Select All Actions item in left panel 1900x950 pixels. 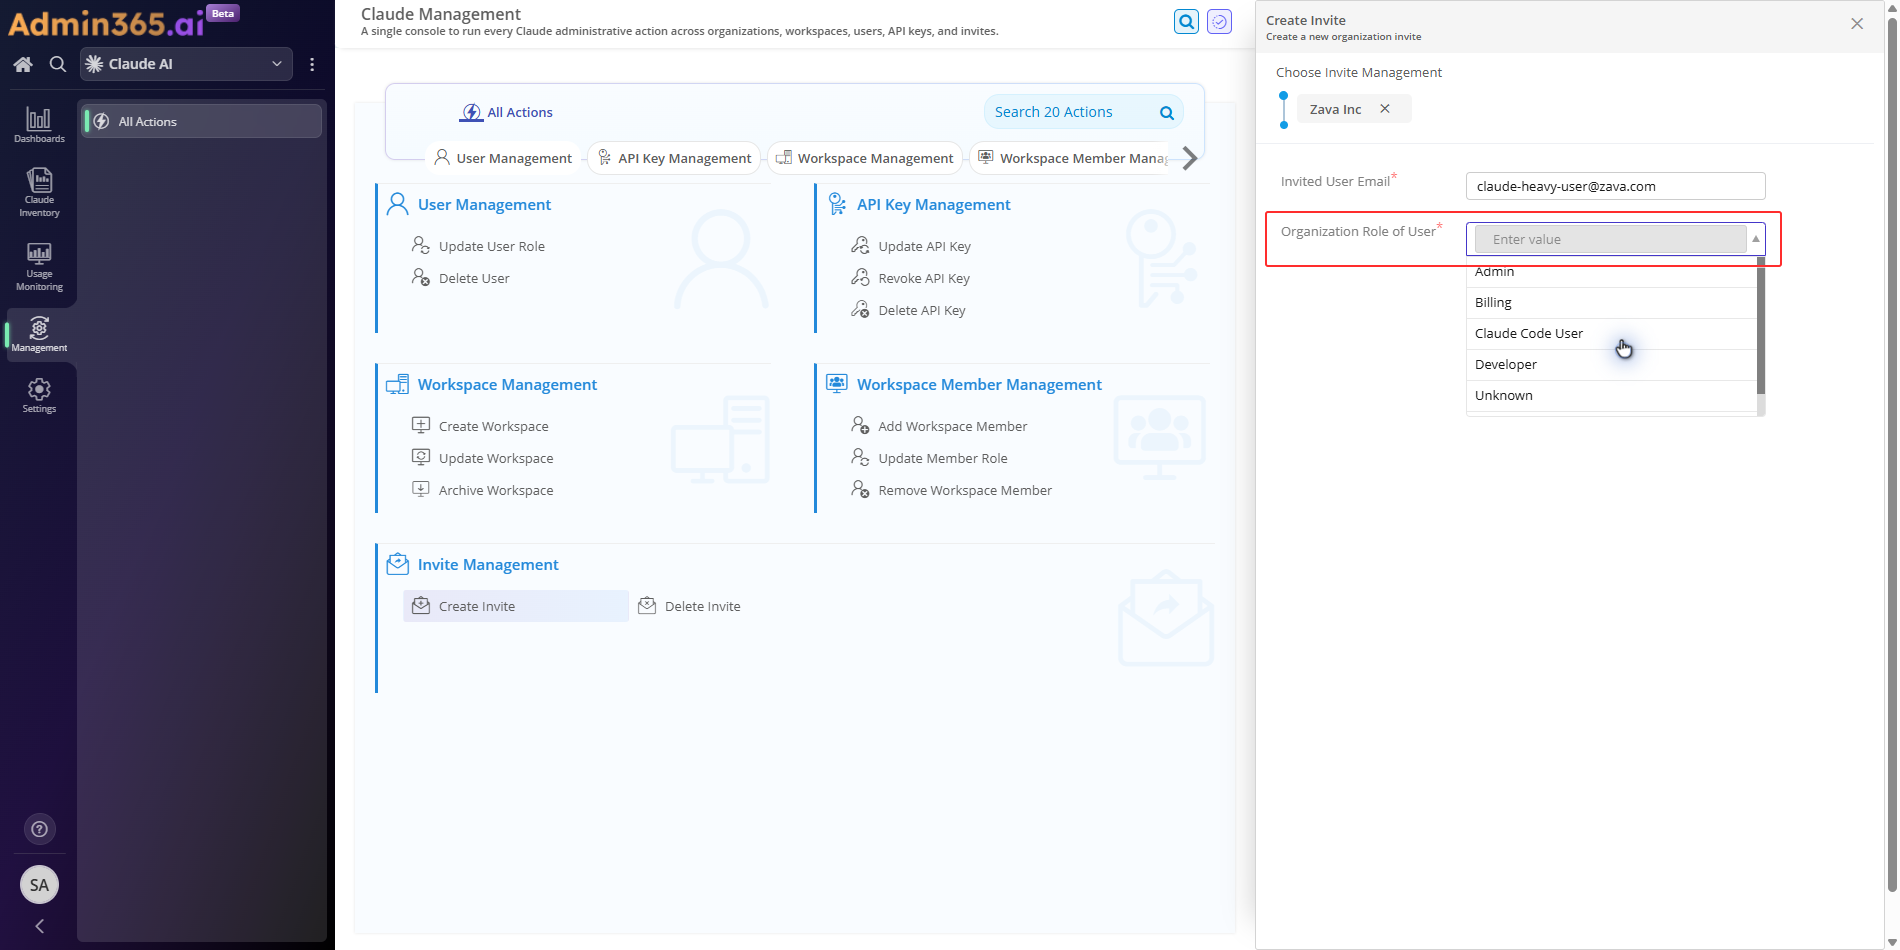click(x=202, y=121)
